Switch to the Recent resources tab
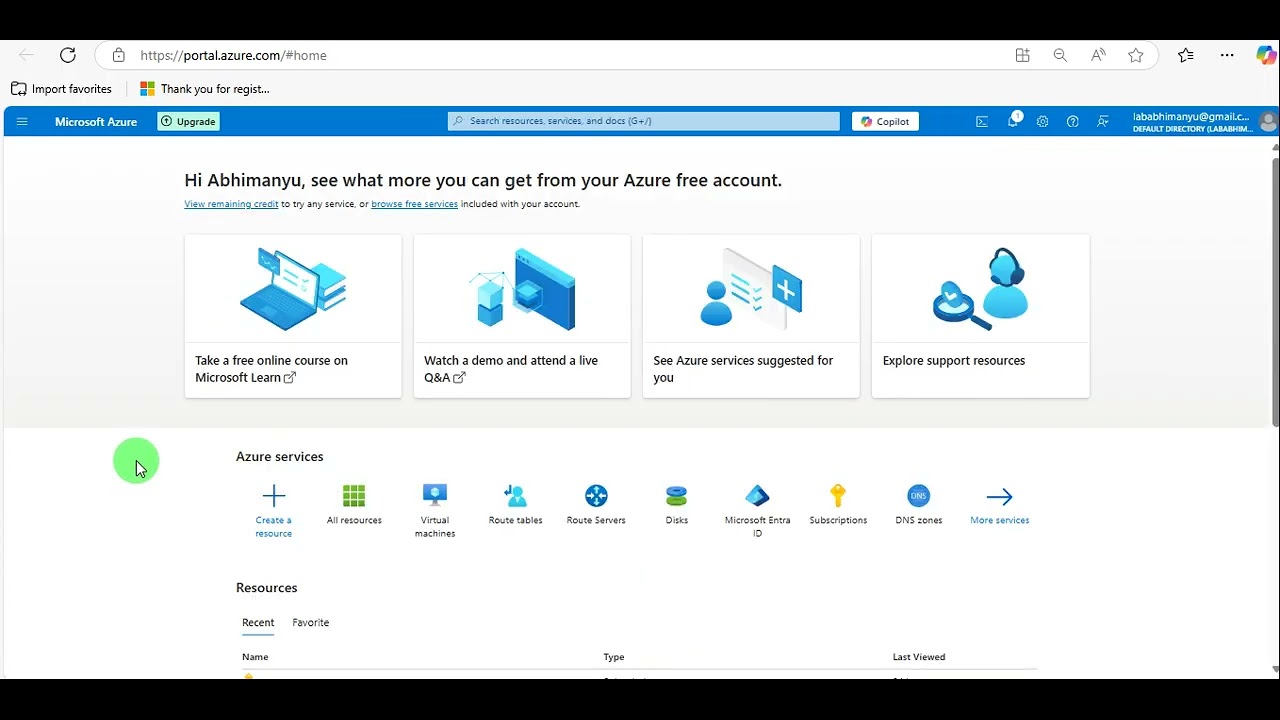Screen dimensions: 1280x720 pyautogui.click(x=258, y=622)
